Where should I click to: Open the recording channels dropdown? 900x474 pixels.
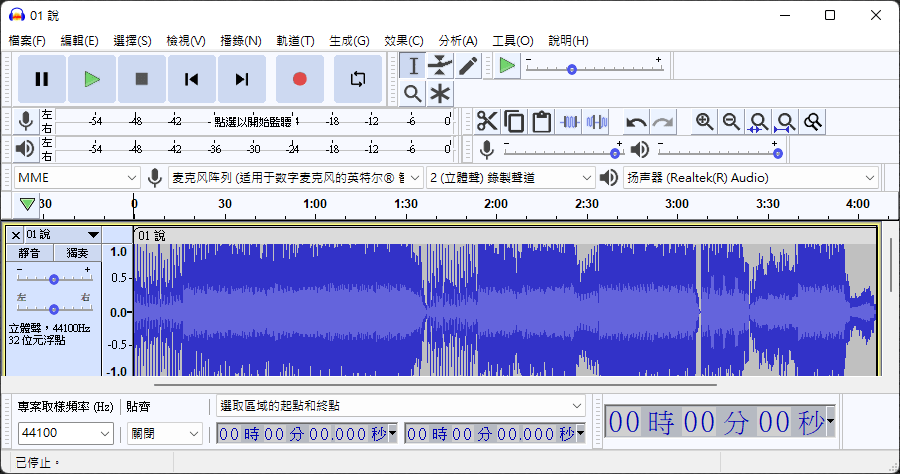[x=510, y=178]
